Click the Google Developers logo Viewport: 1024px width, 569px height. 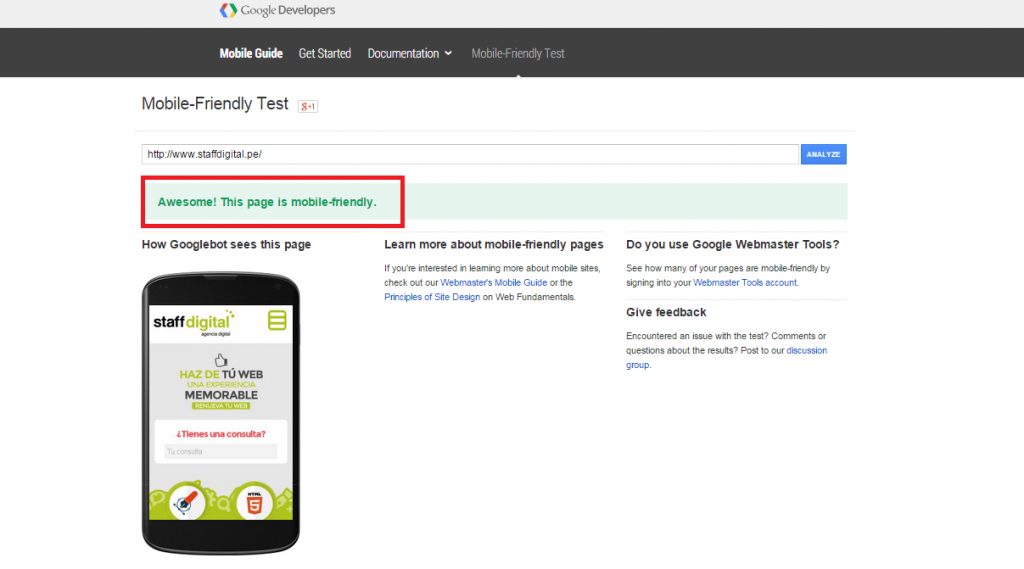pos(278,10)
